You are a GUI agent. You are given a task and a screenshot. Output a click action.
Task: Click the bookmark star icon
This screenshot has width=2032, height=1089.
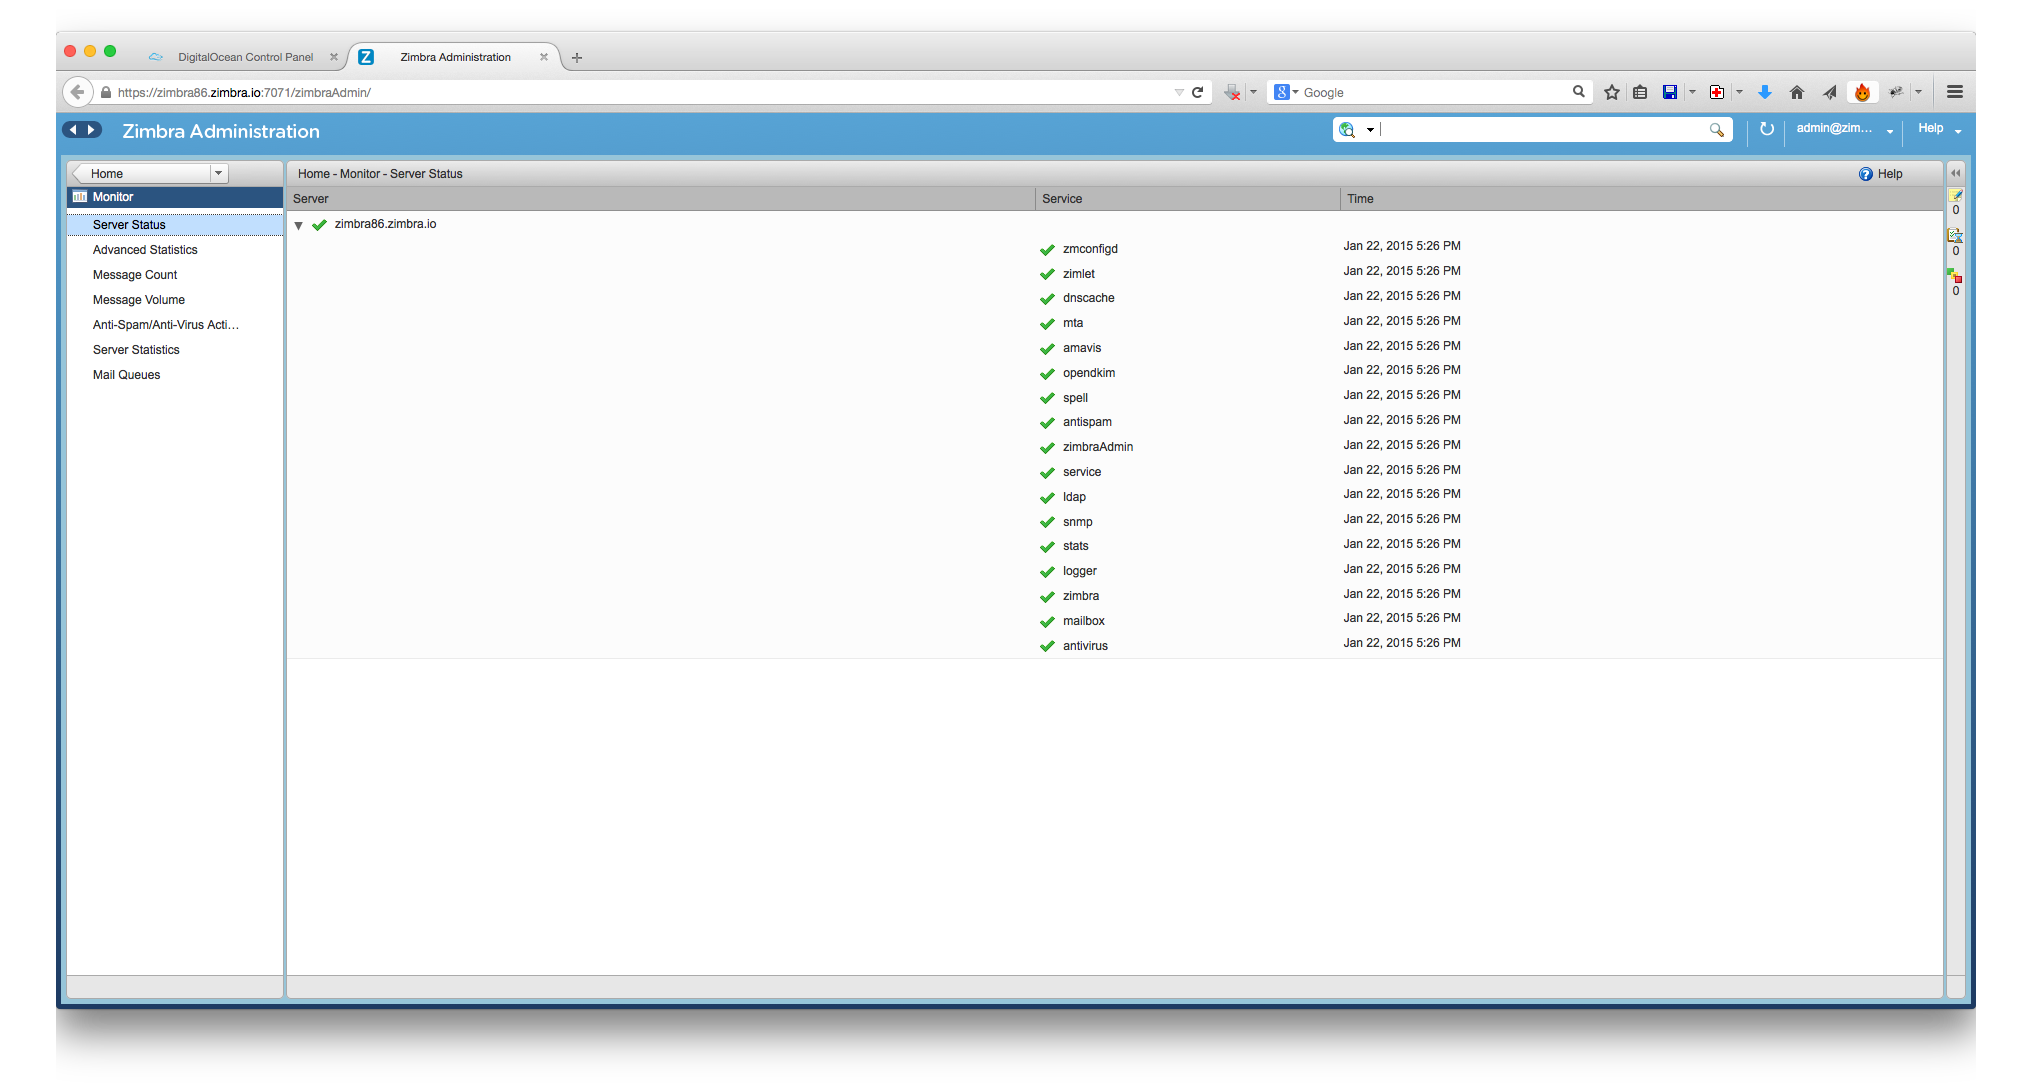(x=1612, y=92)
